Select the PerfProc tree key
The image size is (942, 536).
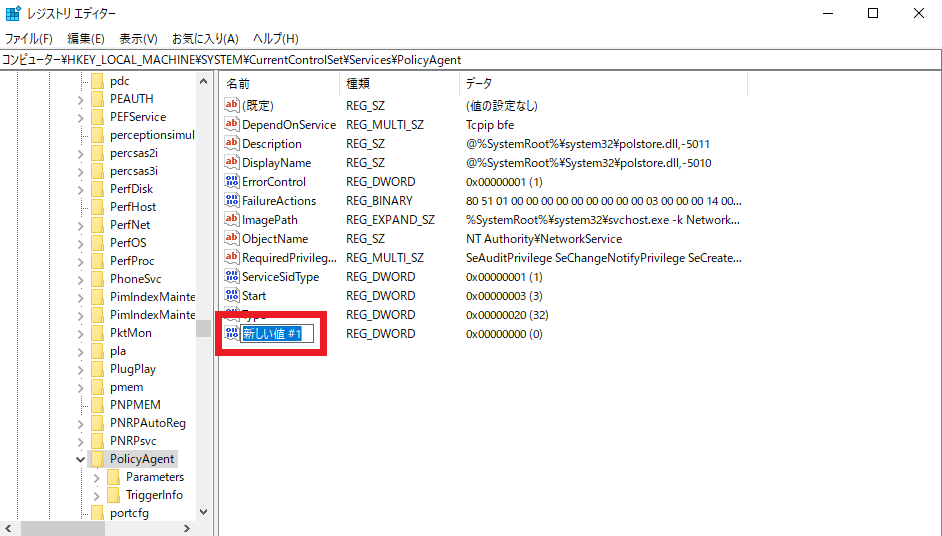132,261
